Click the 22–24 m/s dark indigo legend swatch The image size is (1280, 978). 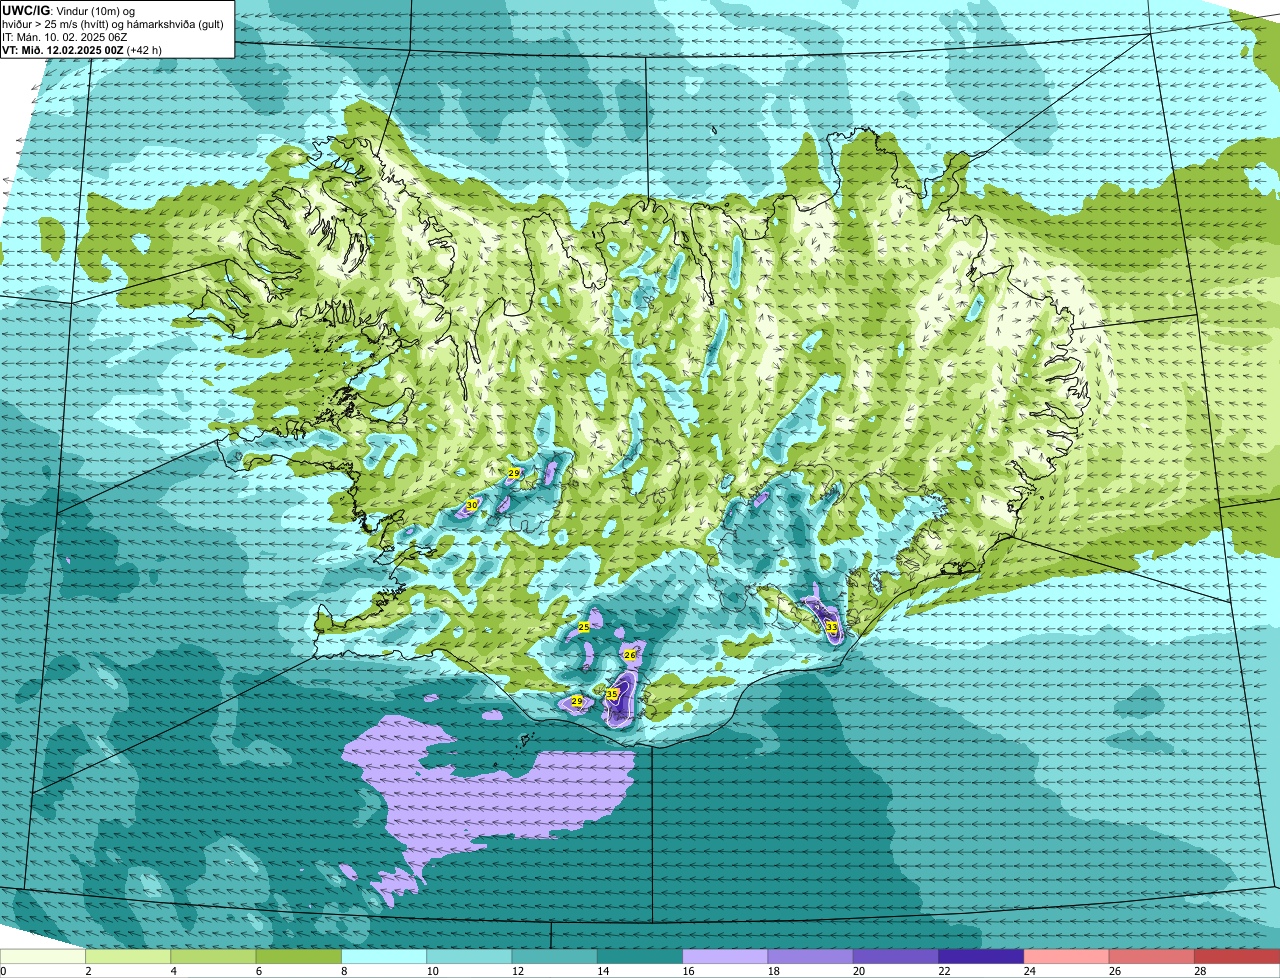pyautogui.click(x=981, y=957)
